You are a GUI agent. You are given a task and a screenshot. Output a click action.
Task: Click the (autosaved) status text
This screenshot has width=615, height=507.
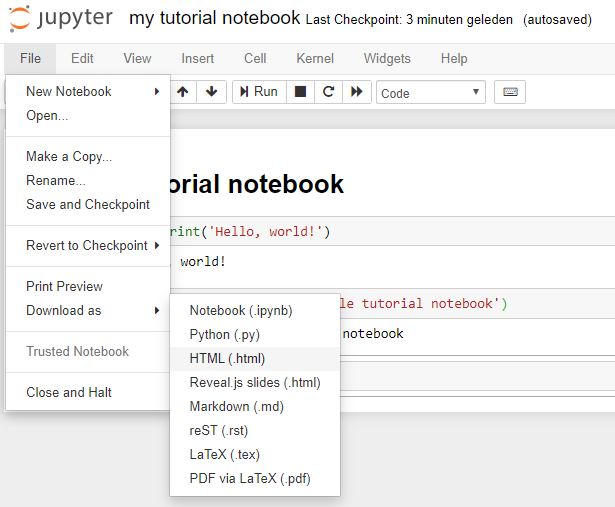click(x=557, y=20)
